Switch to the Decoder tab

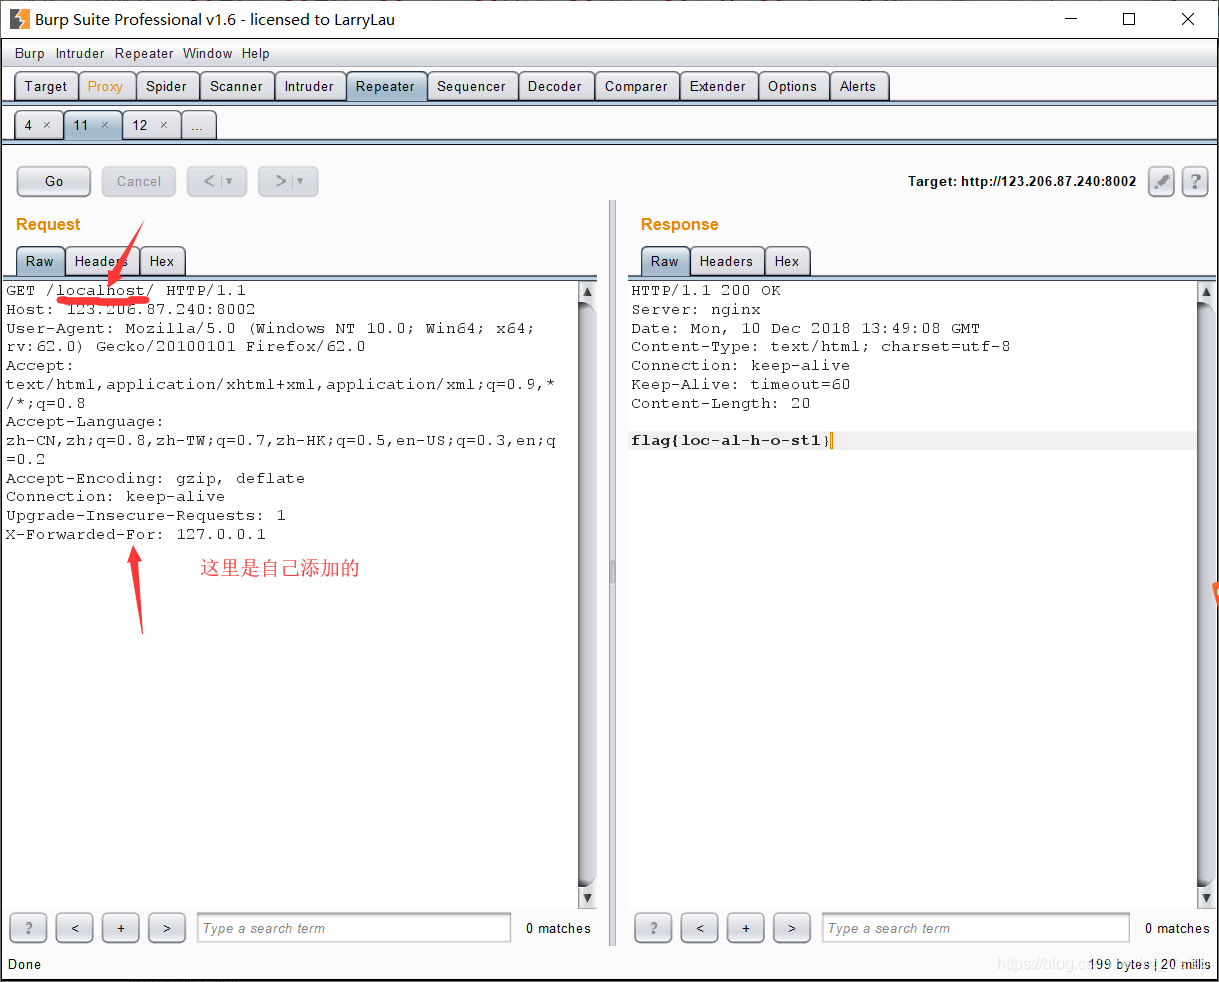(x=555, y=86)
